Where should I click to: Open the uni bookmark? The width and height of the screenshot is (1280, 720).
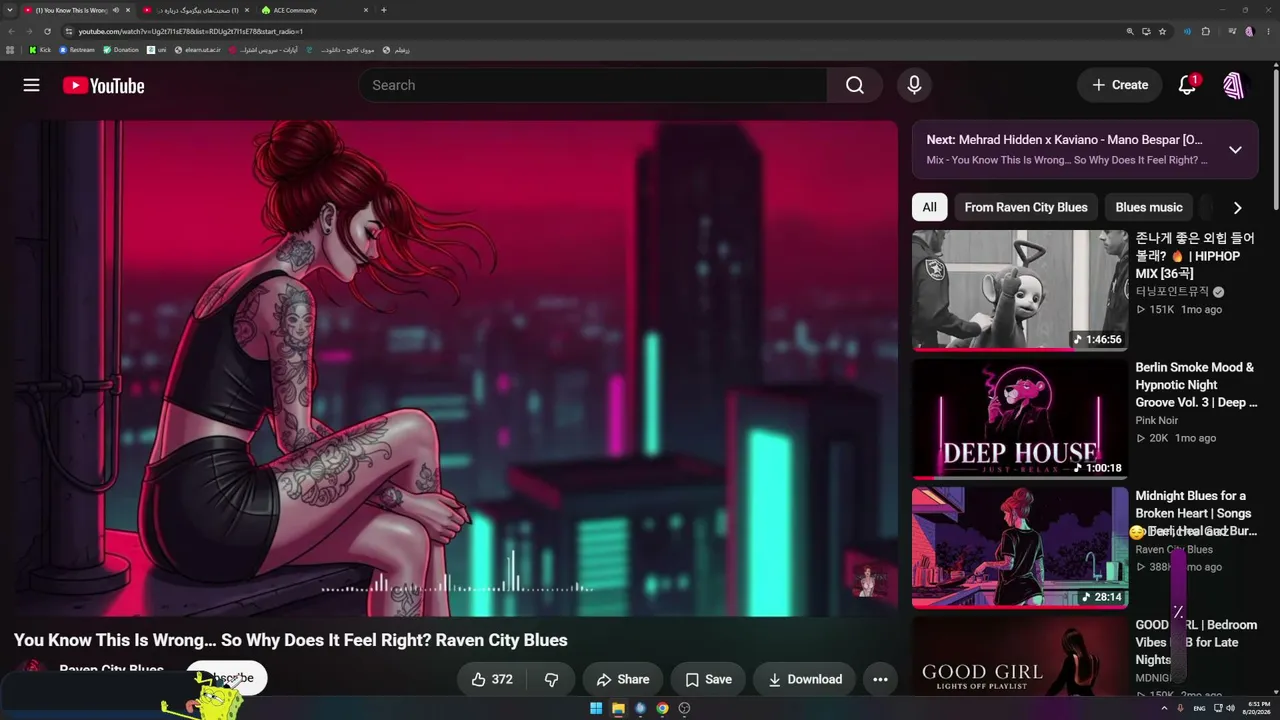point(157,49)
